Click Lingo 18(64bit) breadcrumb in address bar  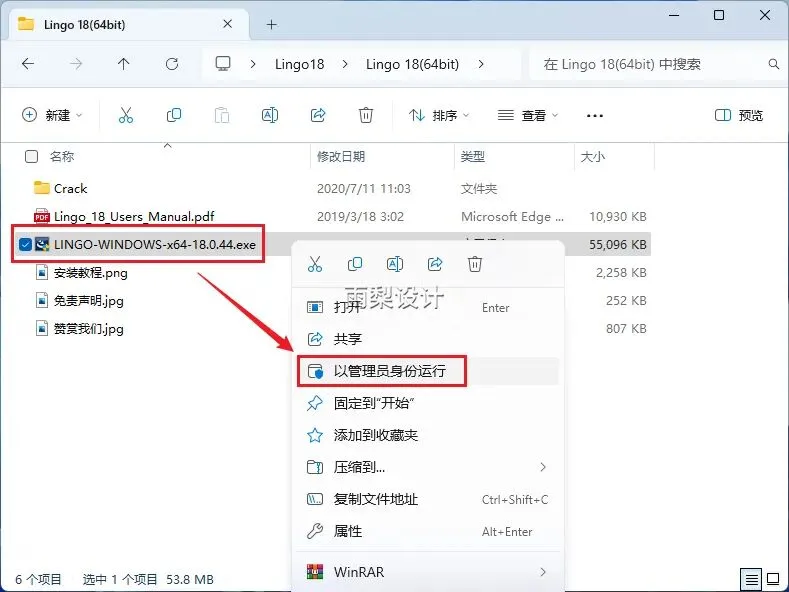point(413,64)
